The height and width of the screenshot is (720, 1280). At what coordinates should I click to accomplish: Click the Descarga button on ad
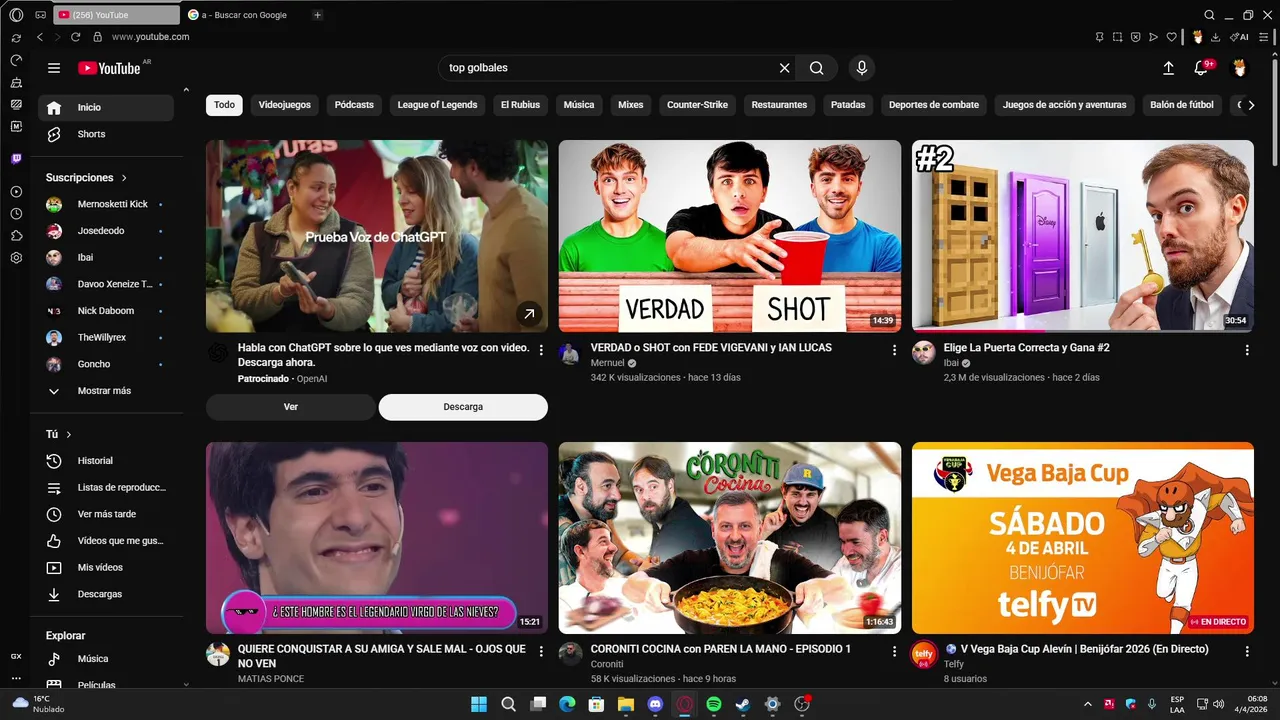[x=463, y=407]
